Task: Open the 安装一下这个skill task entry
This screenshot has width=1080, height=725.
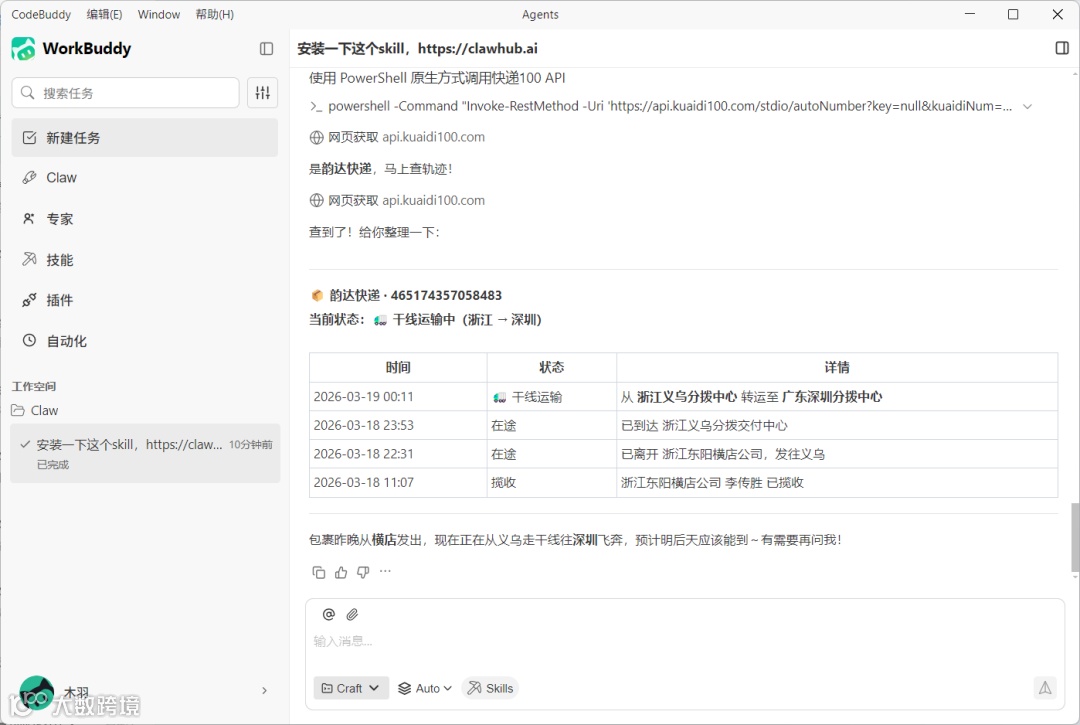Action: [145, 453]
